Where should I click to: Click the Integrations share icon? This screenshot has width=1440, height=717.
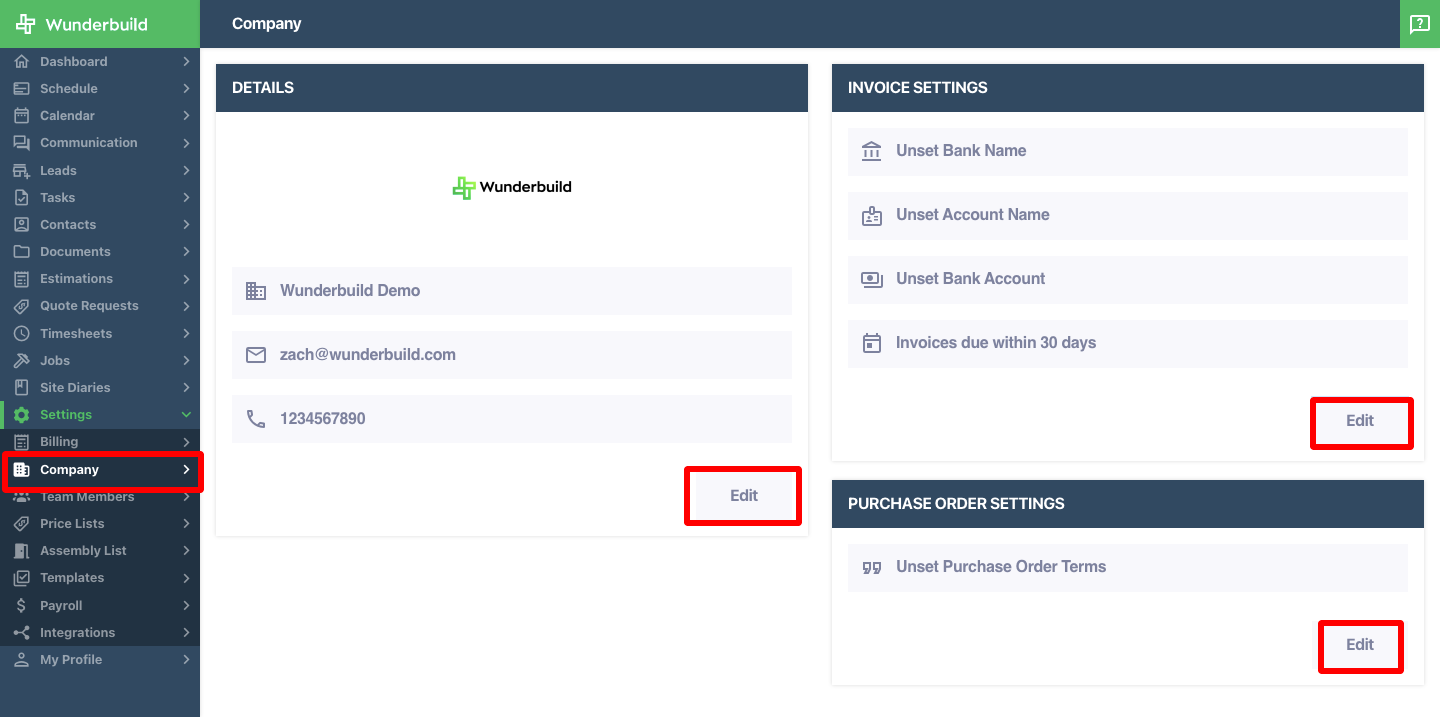21,633
